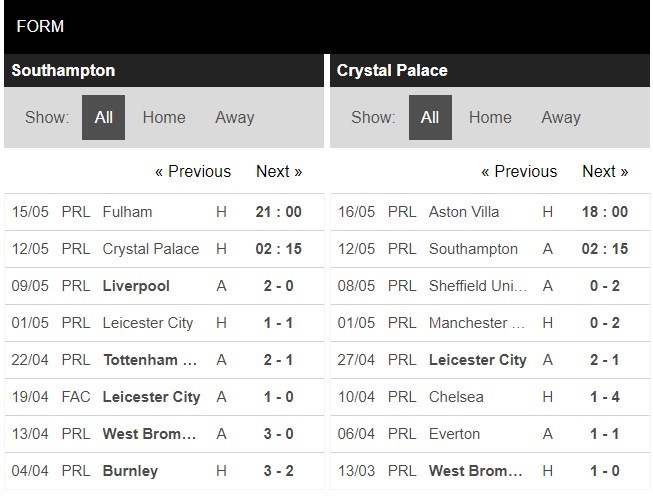Click "Next »" in the Southampton panel
Screen dimensions: 653x499
click(x=279, y=171)
